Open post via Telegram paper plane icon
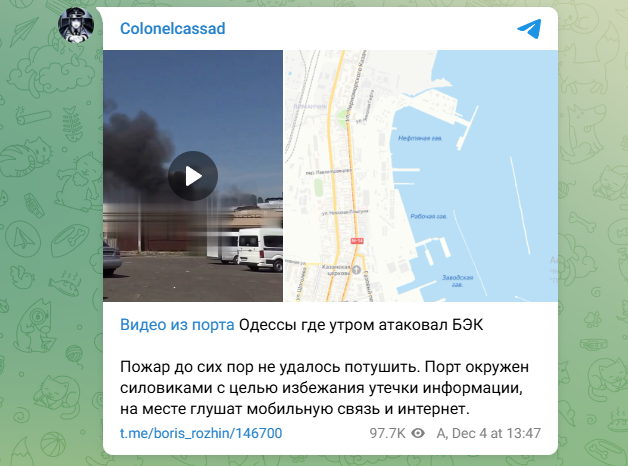The height and width of the screenshot is (466, 628). coord(529,29)
